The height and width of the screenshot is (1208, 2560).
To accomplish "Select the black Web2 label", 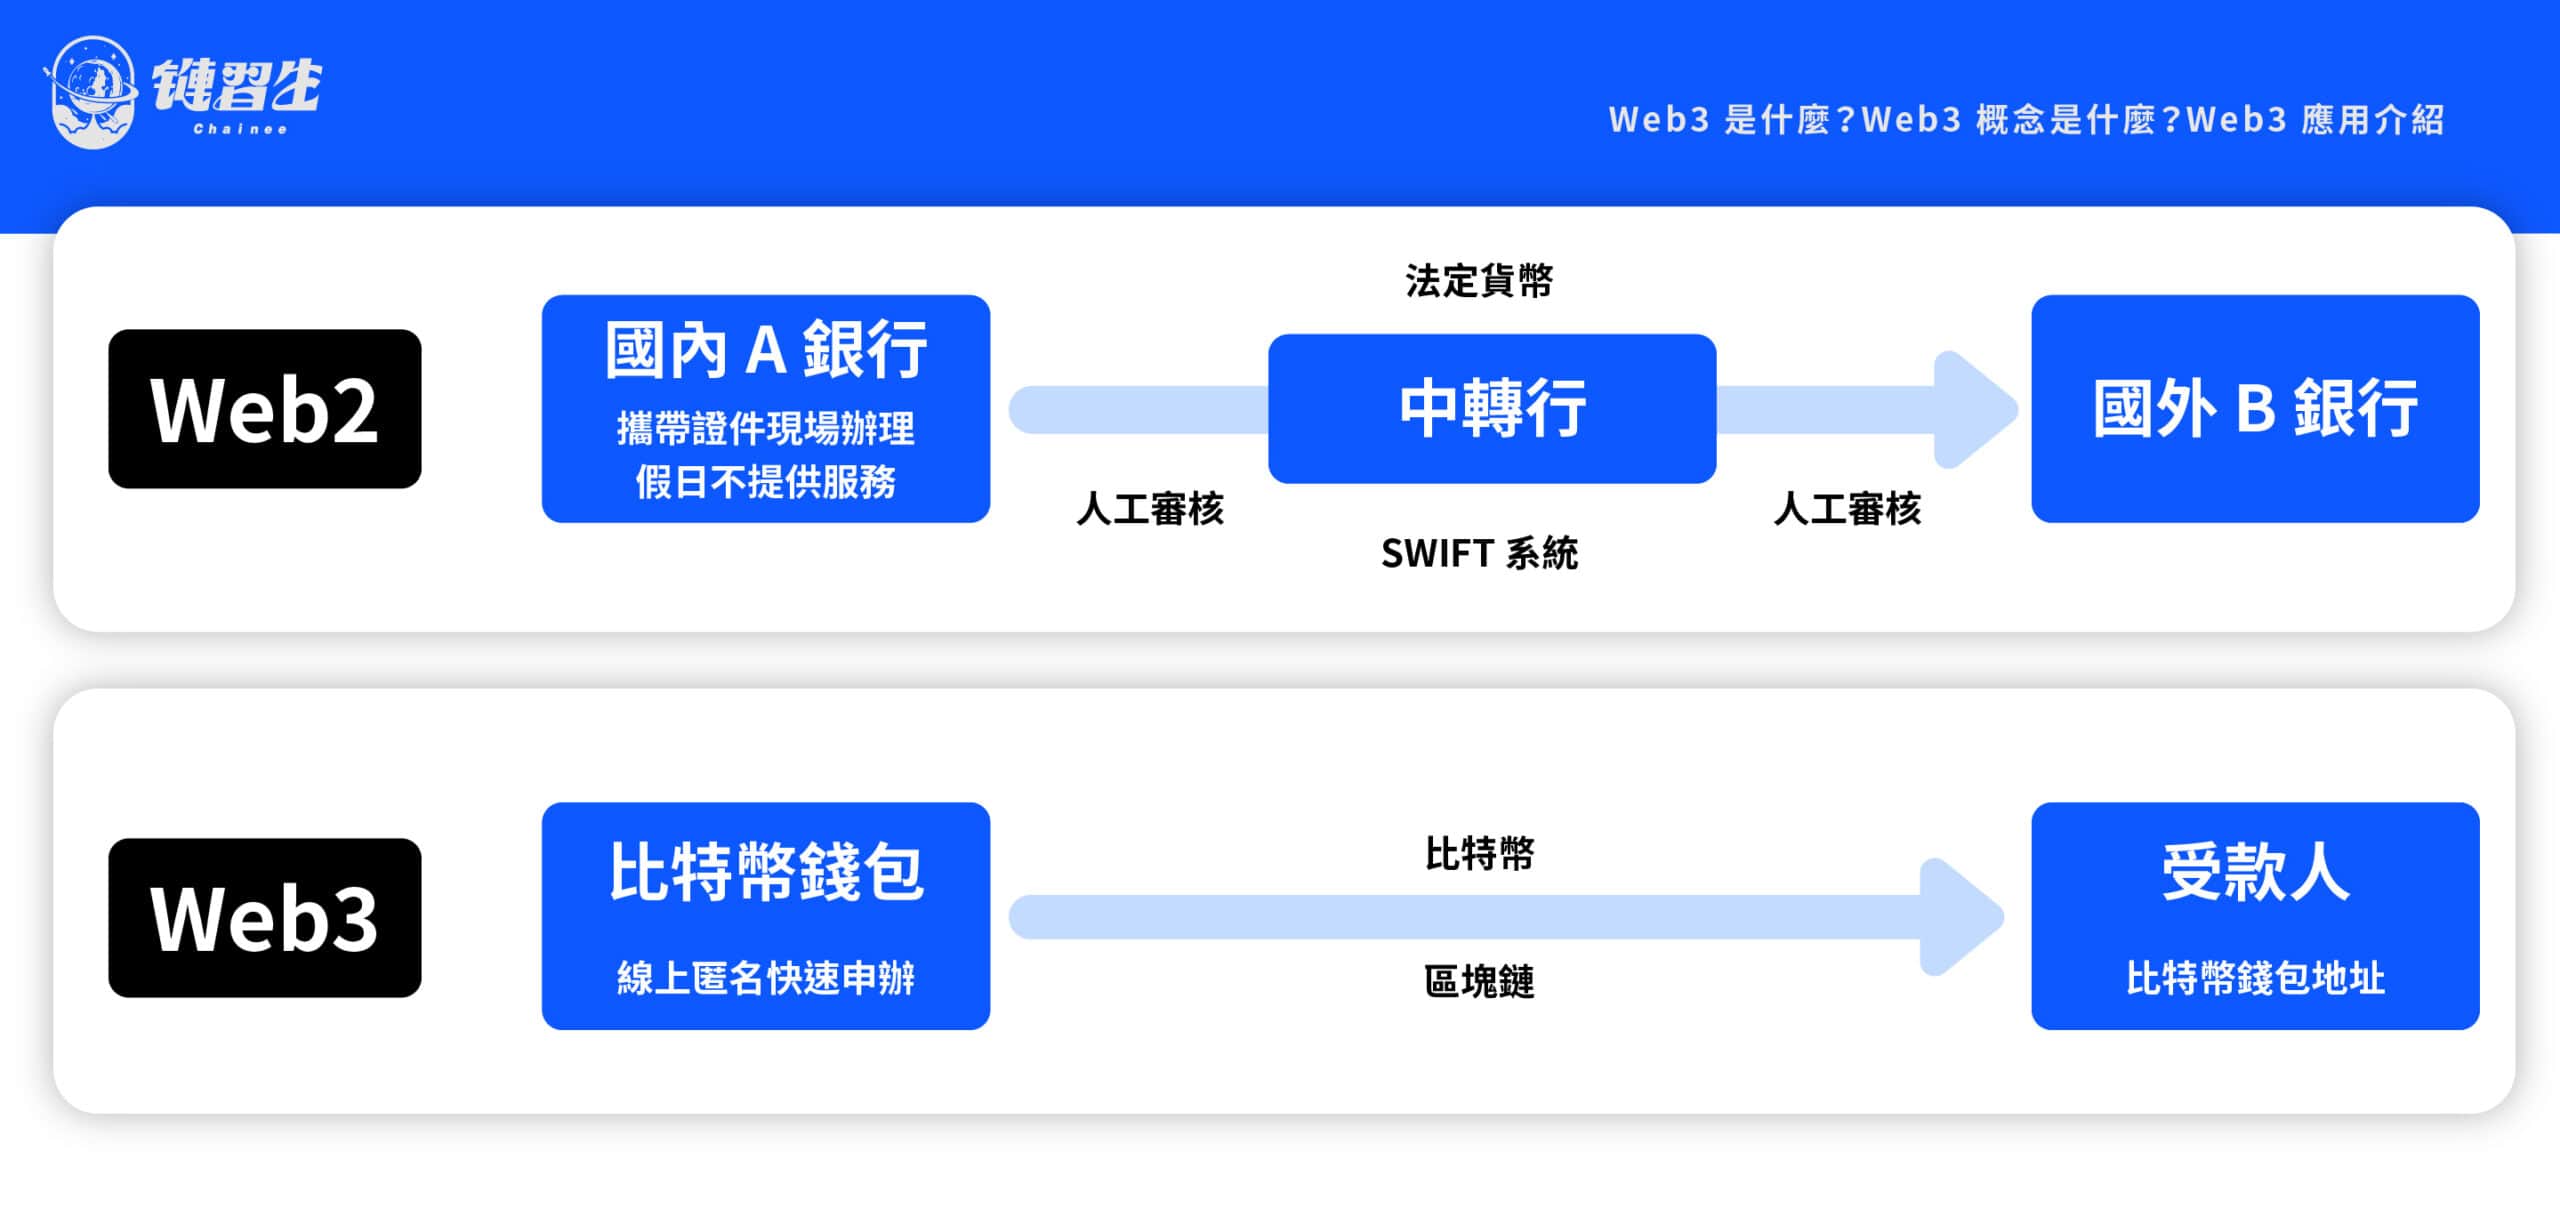I will [265, 409].
